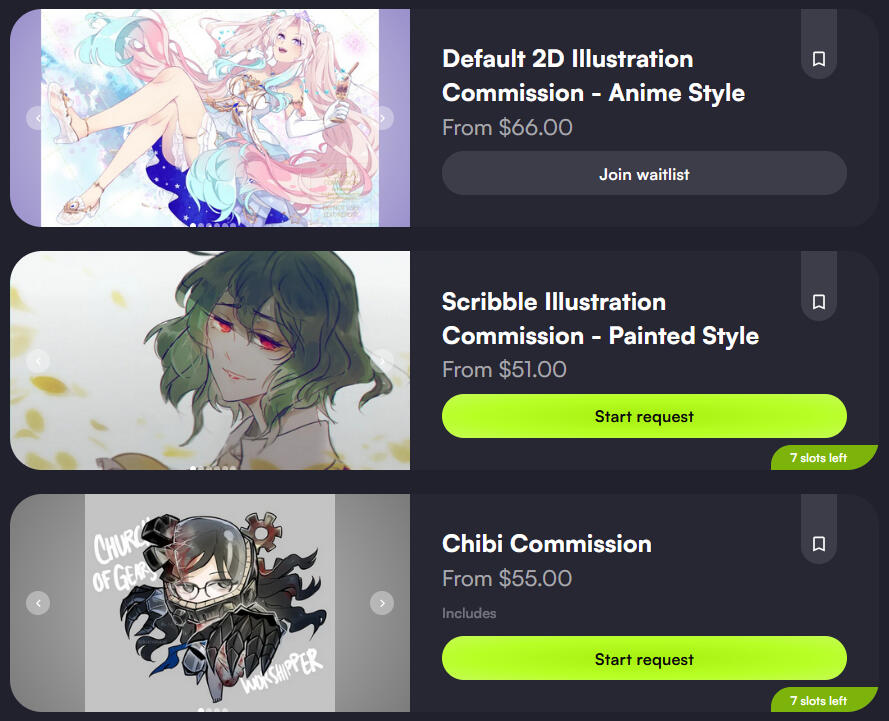Open Default 2D Illustration Commission title
This screenshot has height=721, width=889.
[593, 76]
